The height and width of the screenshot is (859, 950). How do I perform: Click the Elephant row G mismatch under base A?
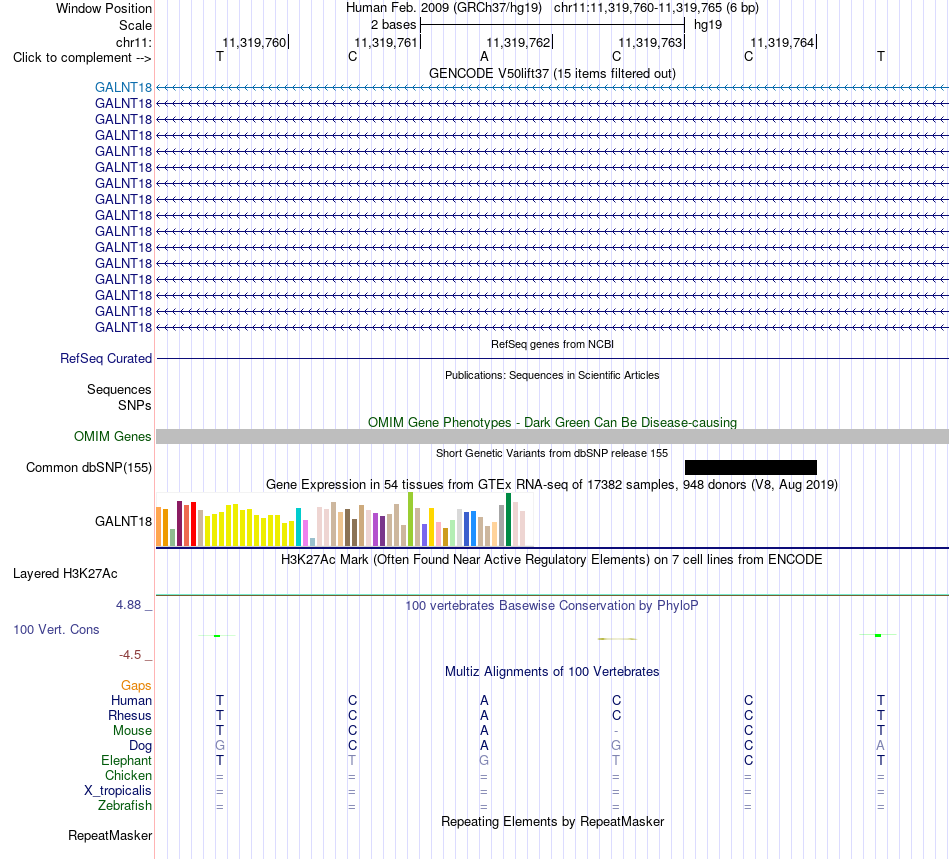coord(484,760)
